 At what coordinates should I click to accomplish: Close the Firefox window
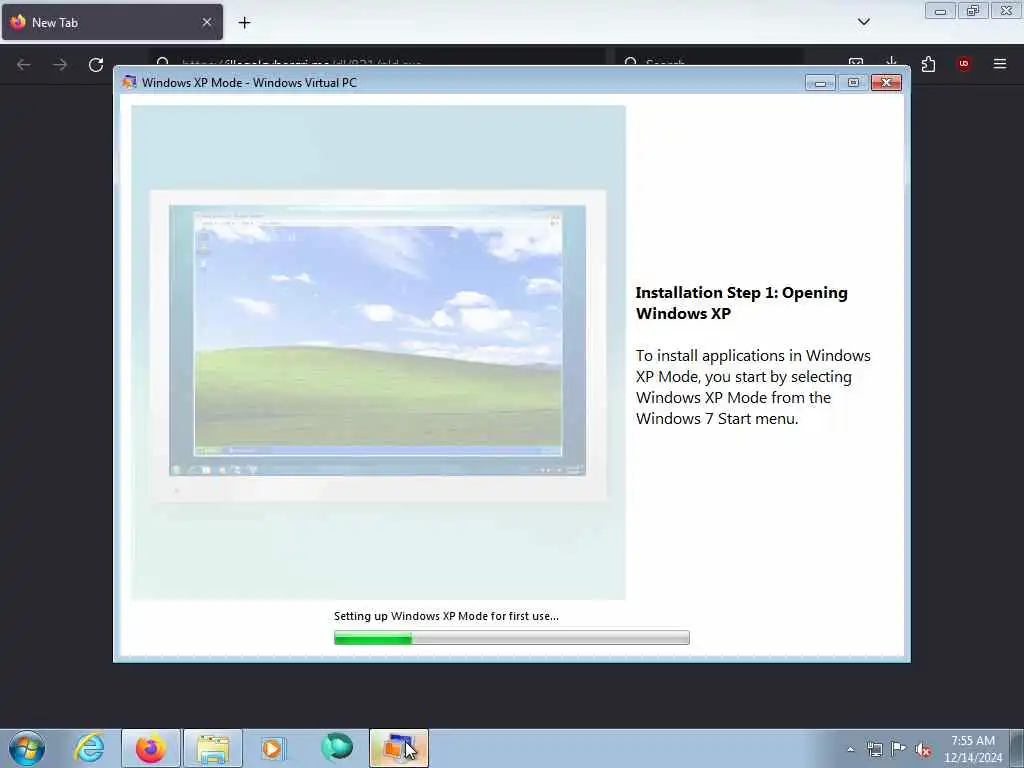coord(1007,10)
